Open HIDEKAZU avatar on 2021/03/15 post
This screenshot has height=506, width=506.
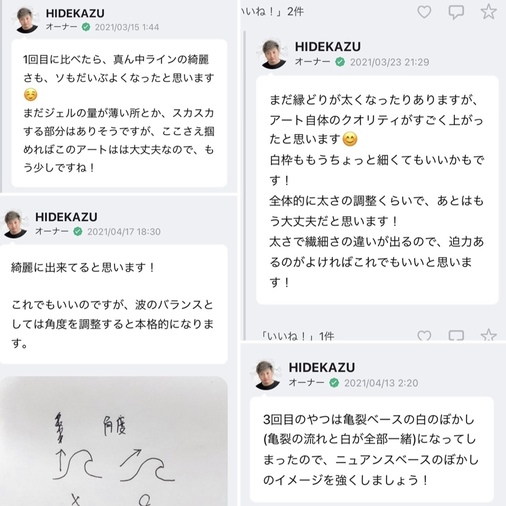(x=27, y=20)
